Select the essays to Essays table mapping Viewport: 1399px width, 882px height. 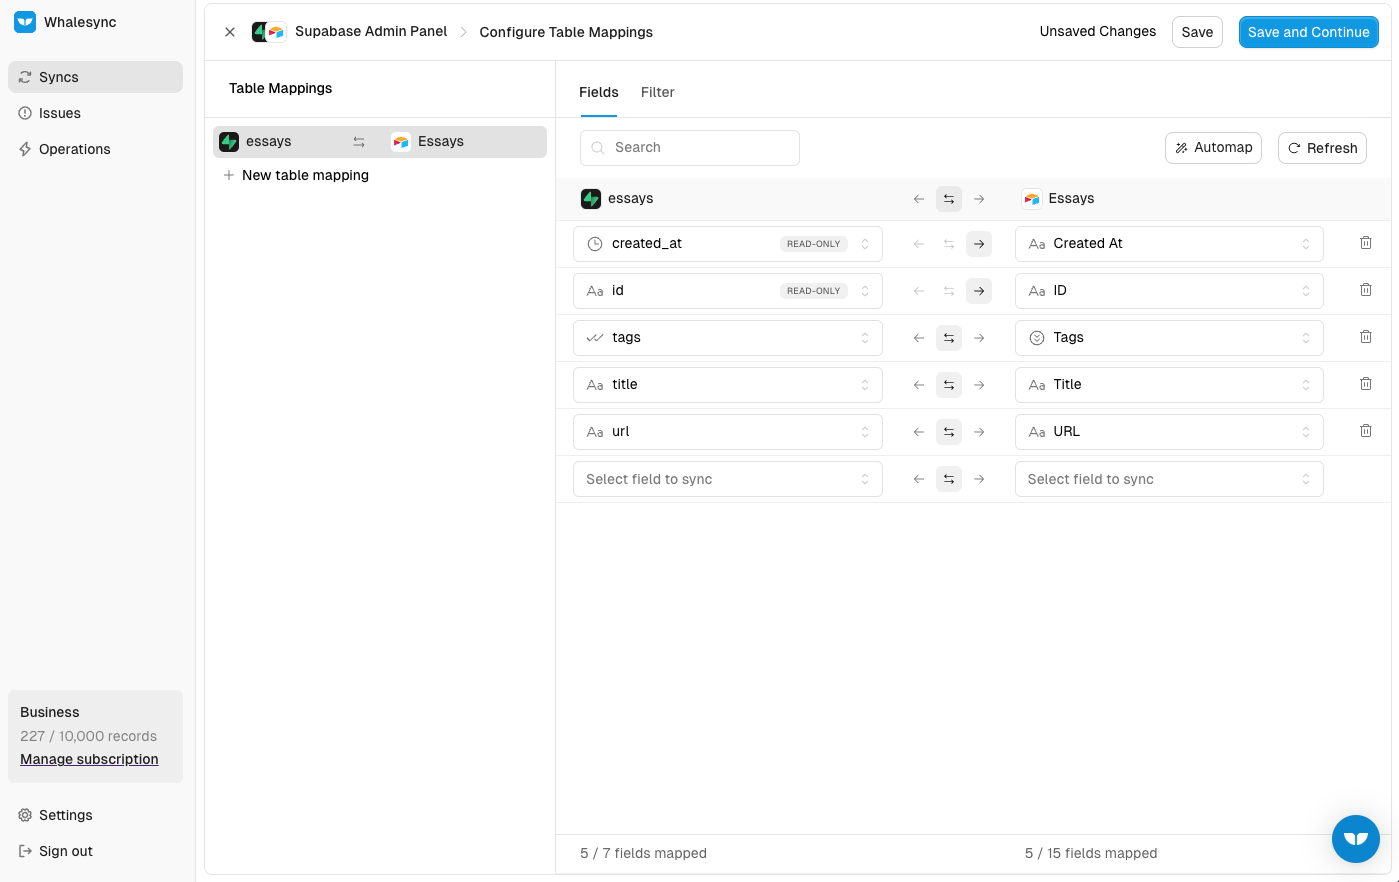pyautogui.click(x=380, y=142)
